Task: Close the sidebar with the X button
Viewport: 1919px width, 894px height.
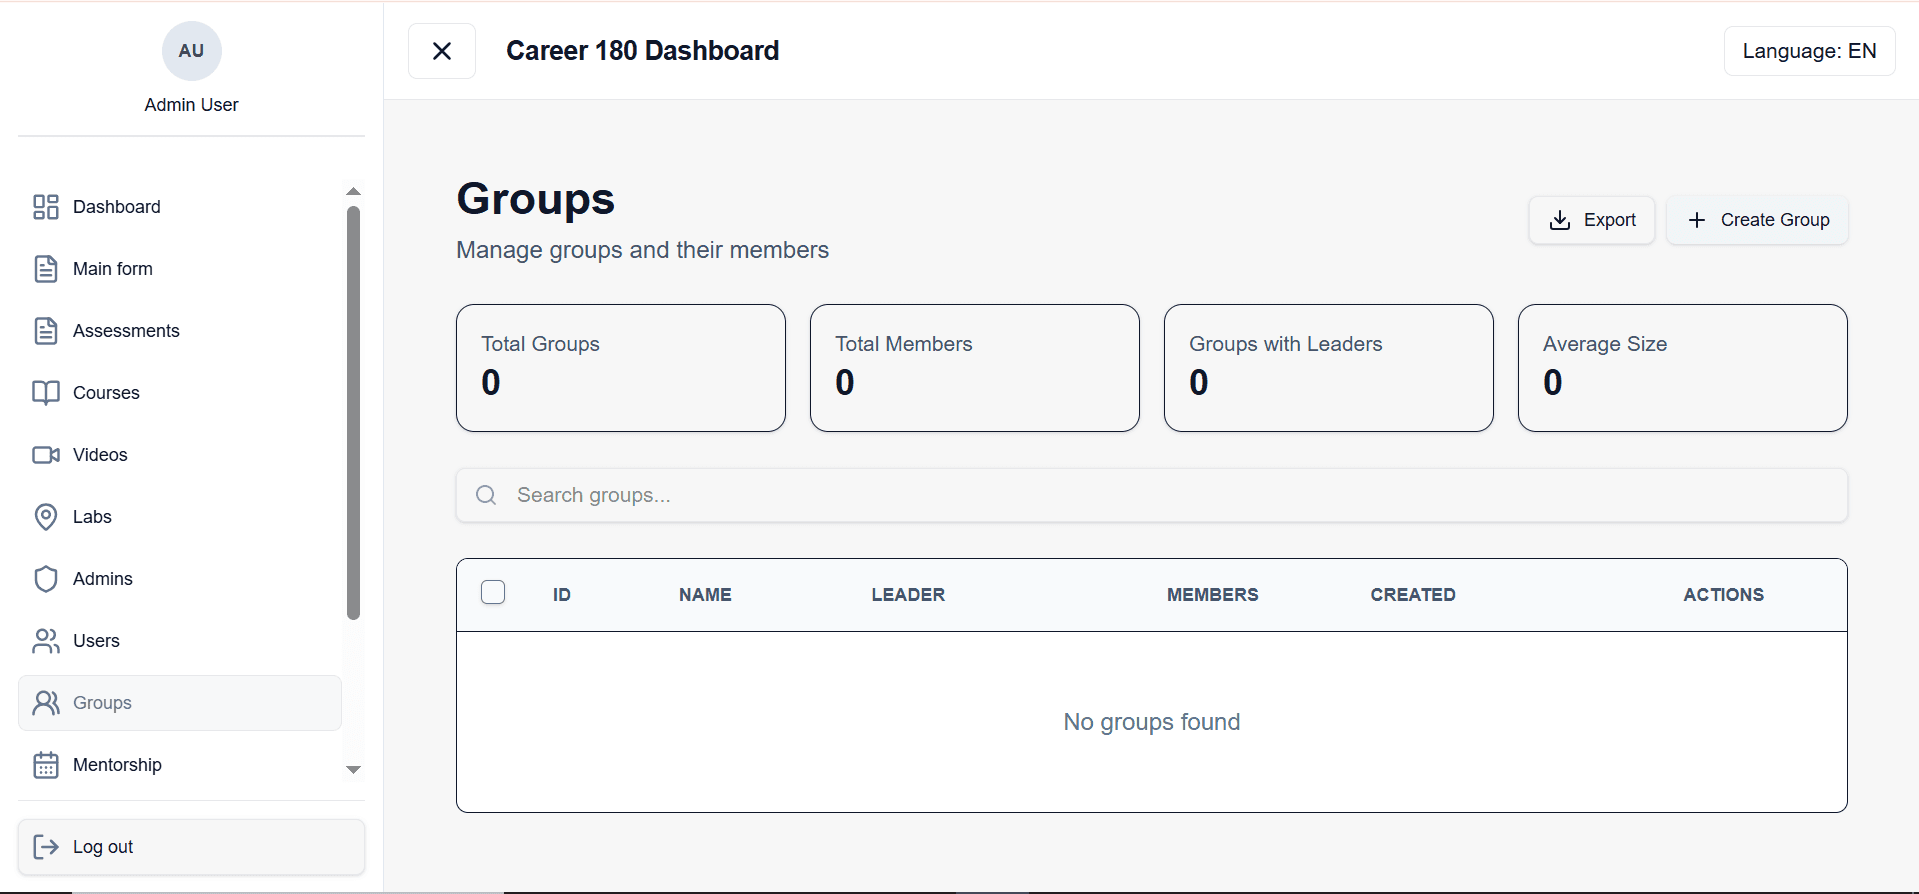Action: (x=442, y=51)
